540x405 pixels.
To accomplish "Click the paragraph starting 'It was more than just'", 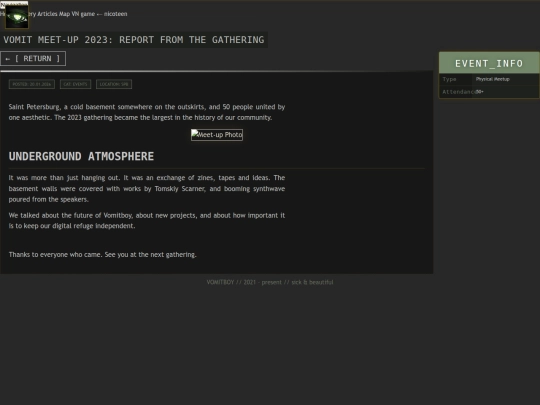I will (147, 188).
